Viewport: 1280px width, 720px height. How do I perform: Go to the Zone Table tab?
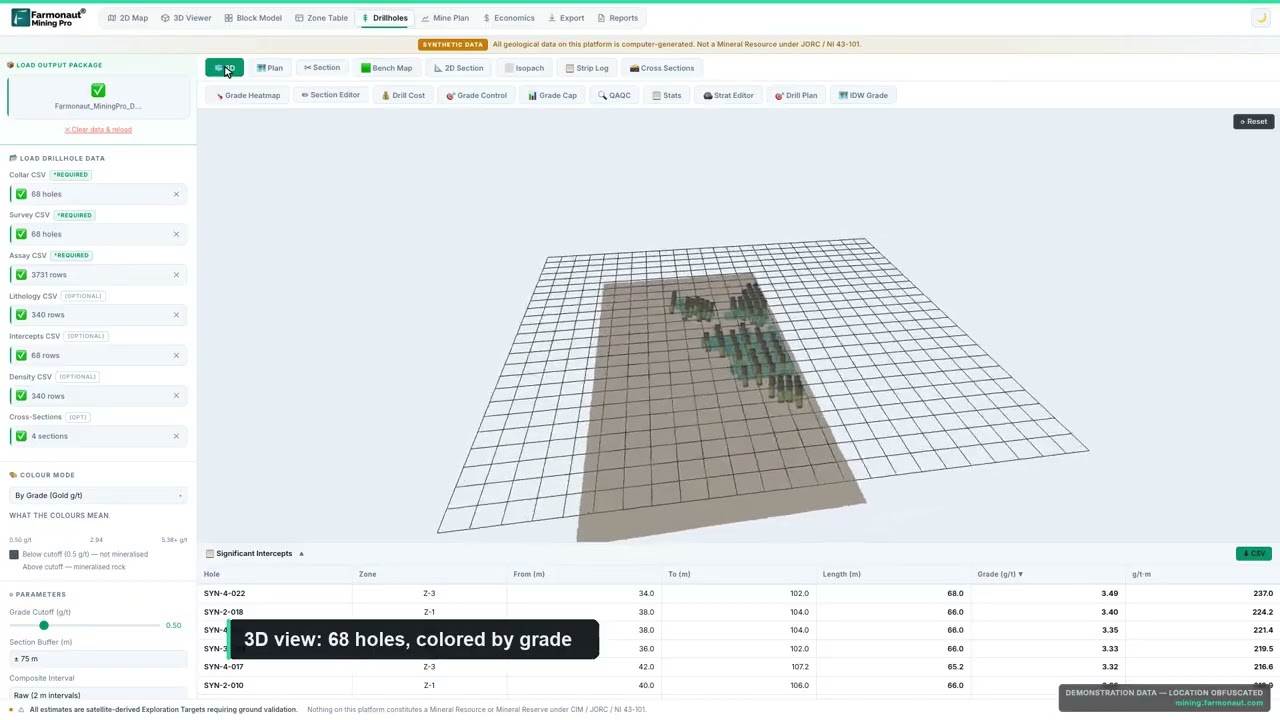[x=321, y=18]
